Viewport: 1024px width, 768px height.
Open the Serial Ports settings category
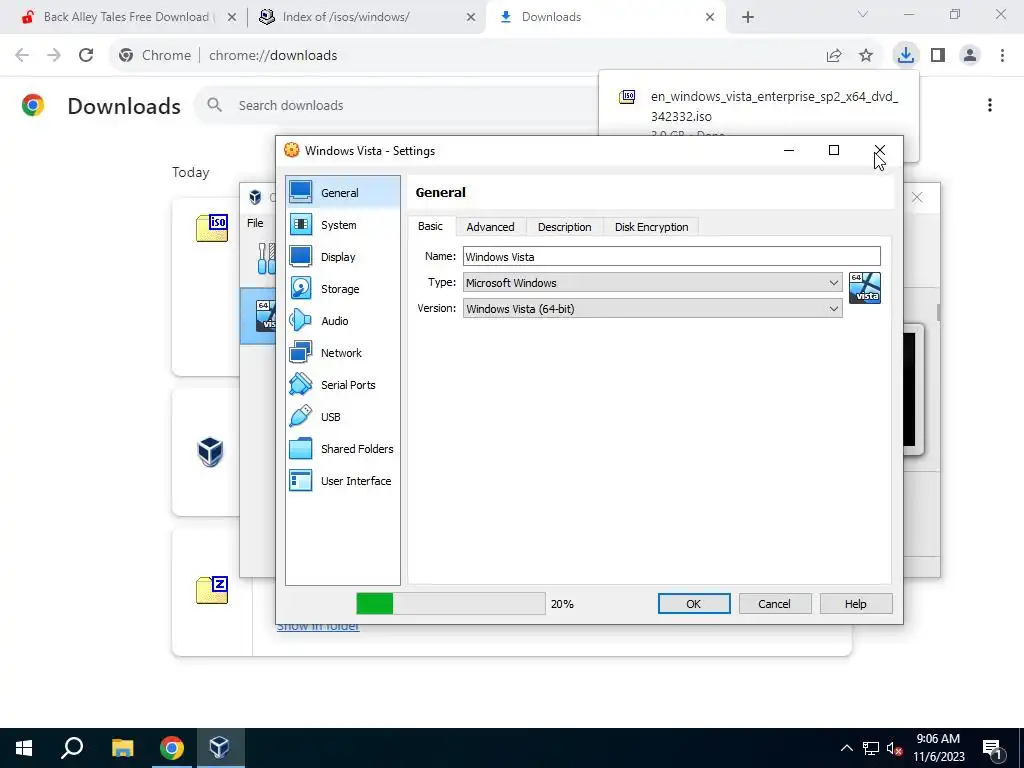(343, 385)
